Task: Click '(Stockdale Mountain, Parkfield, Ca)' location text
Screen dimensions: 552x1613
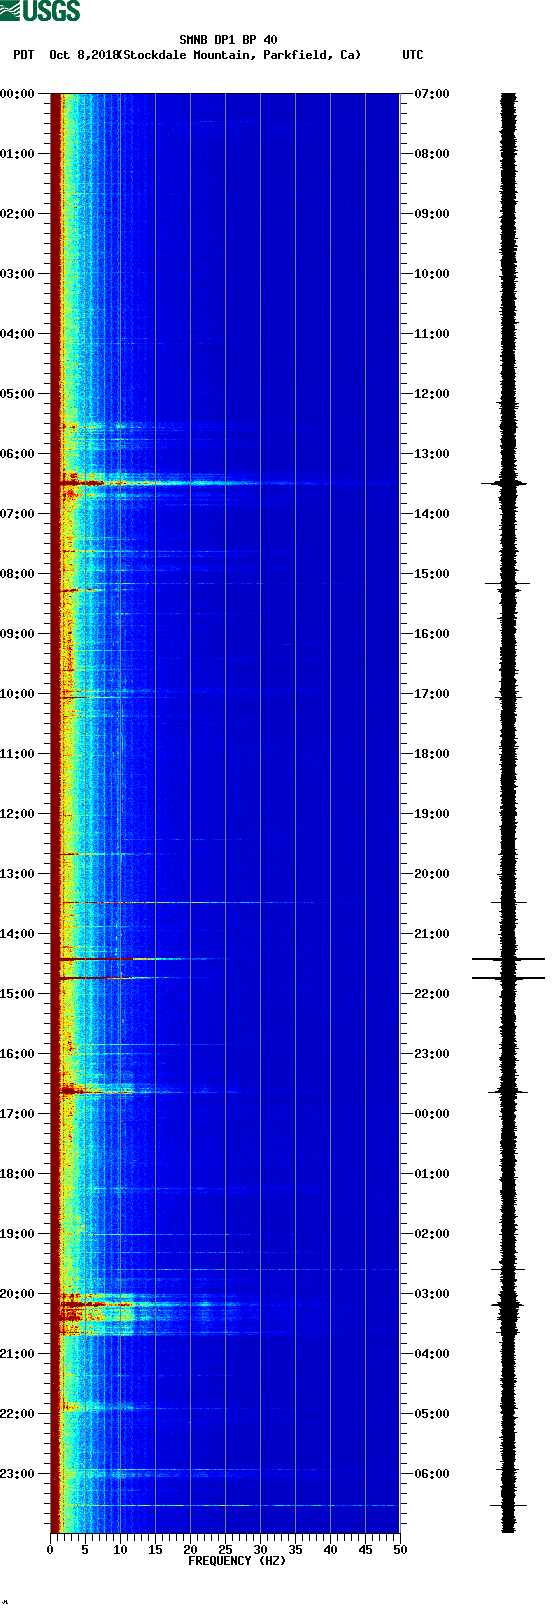Action: click(x=239, y=55)
